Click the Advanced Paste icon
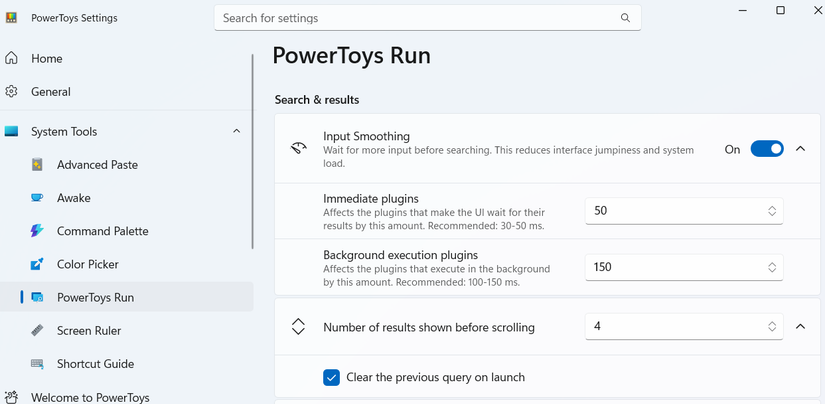Viewport: 825px width, 404px height. point(37,165)
